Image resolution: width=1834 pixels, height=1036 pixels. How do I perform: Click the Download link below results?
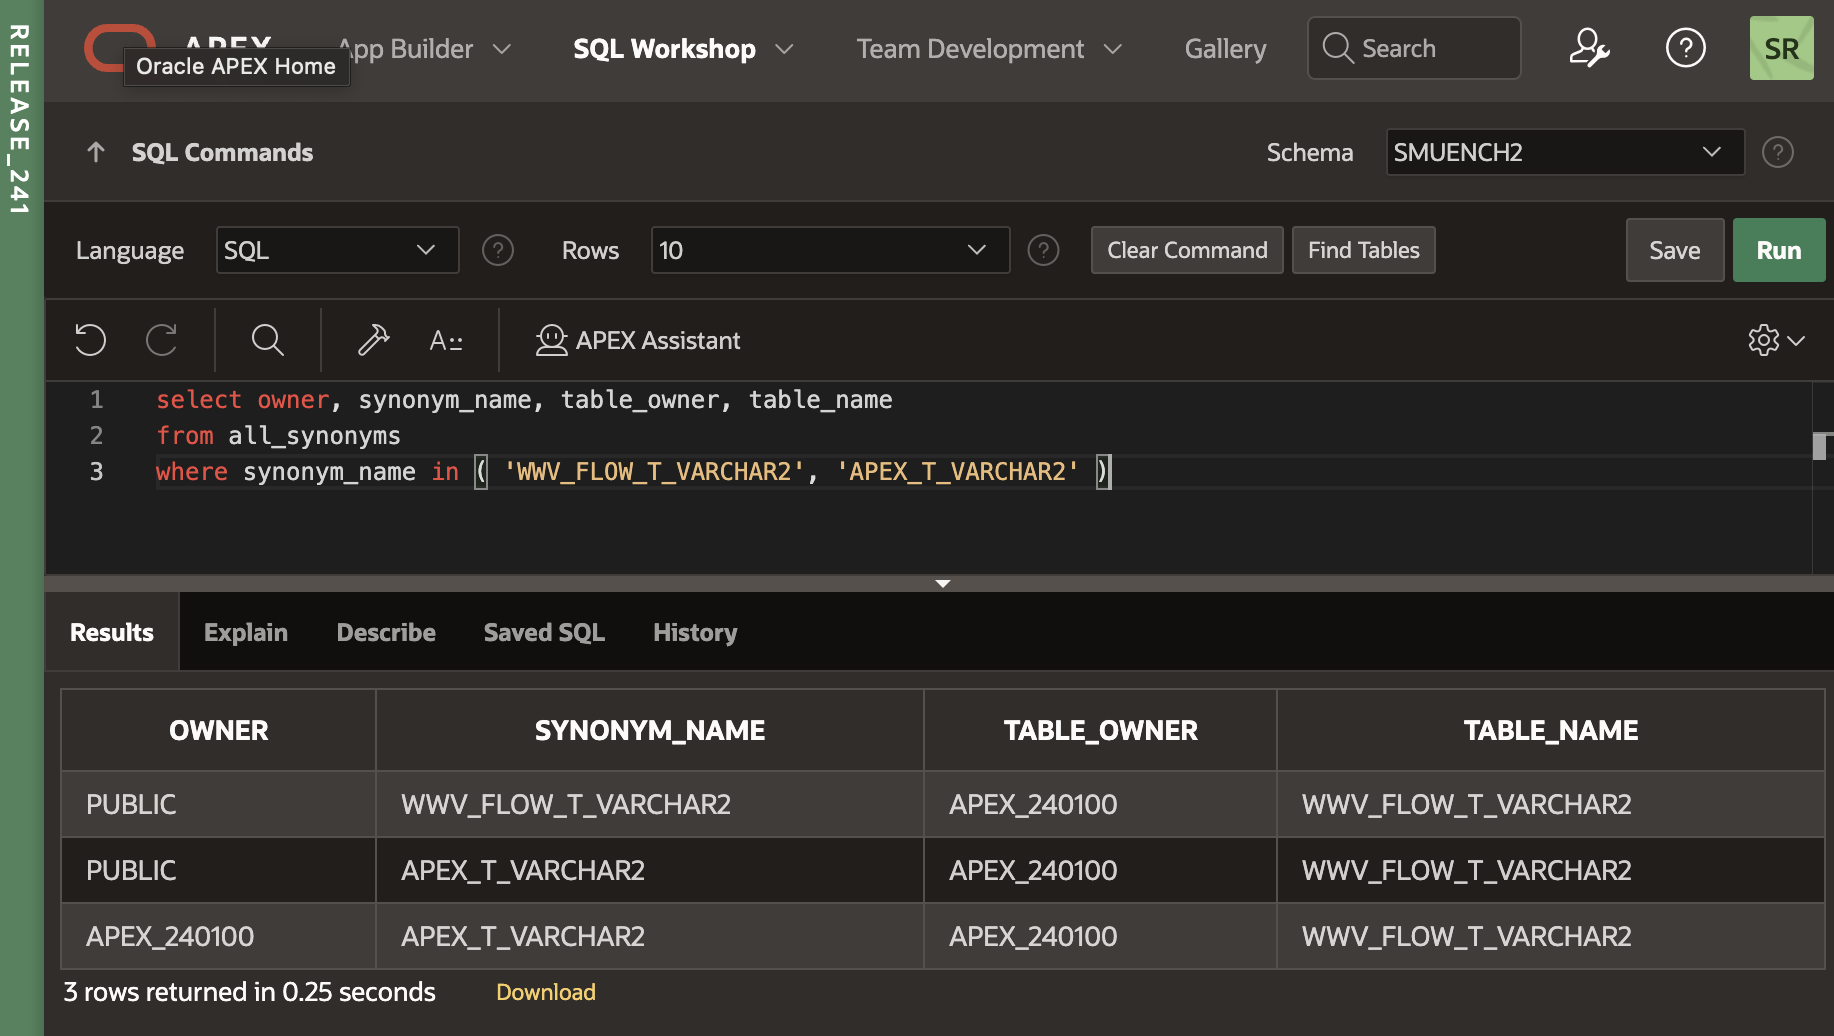546,992
